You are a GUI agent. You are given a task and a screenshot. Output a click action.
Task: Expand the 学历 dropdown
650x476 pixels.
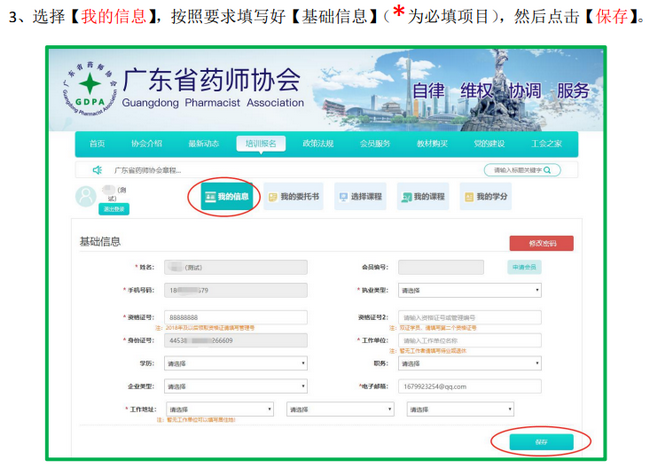[236, 363]
